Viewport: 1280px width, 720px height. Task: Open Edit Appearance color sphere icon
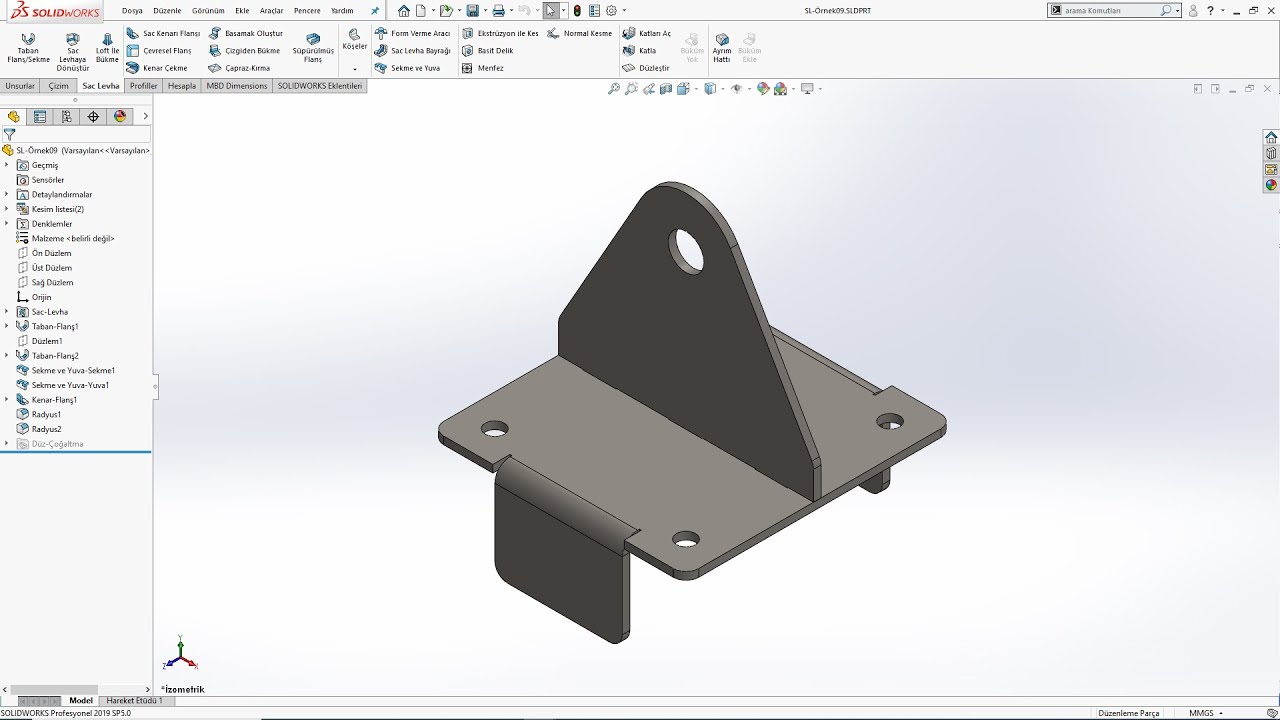[763, 89]
